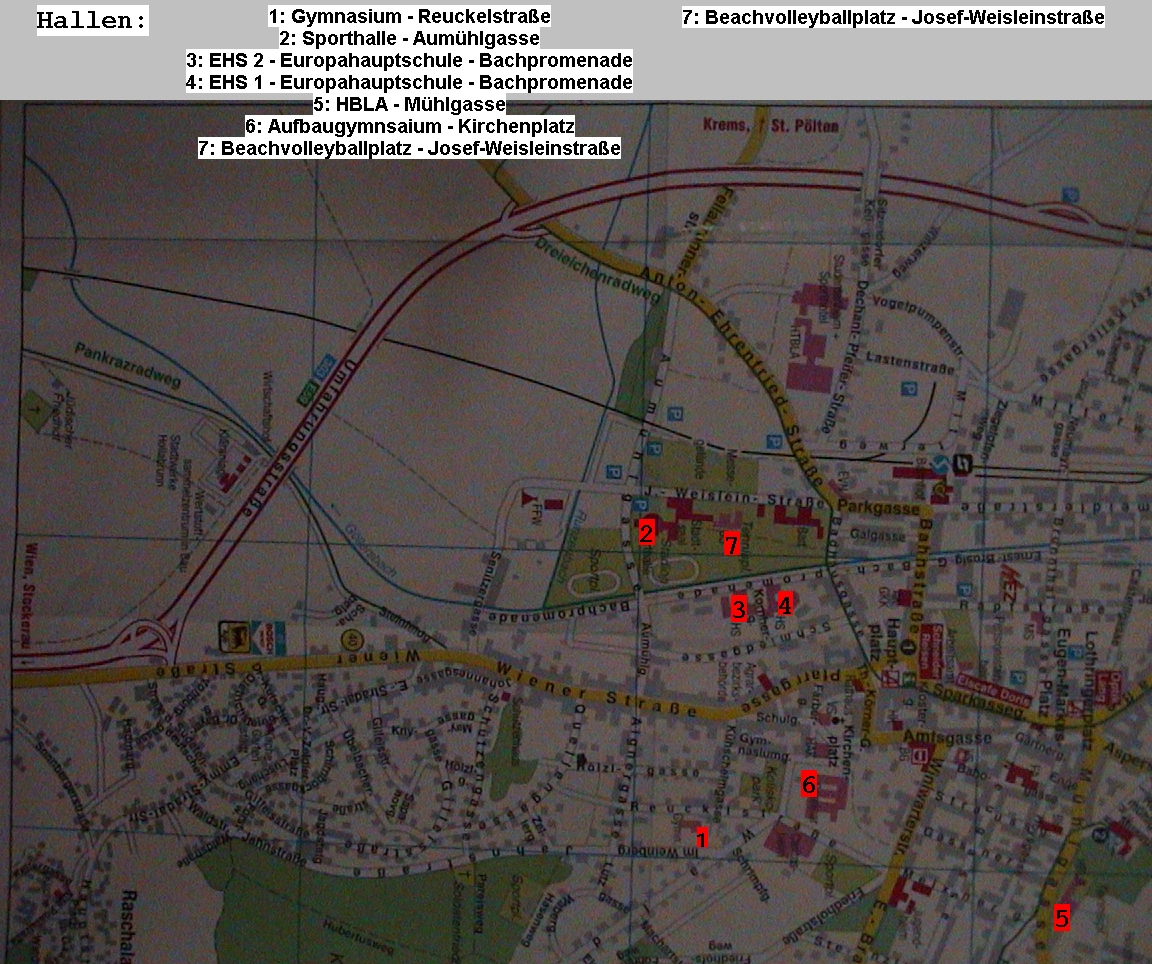
Task: Click the yellow route 40 road marker
Action: tap(353, 641)
